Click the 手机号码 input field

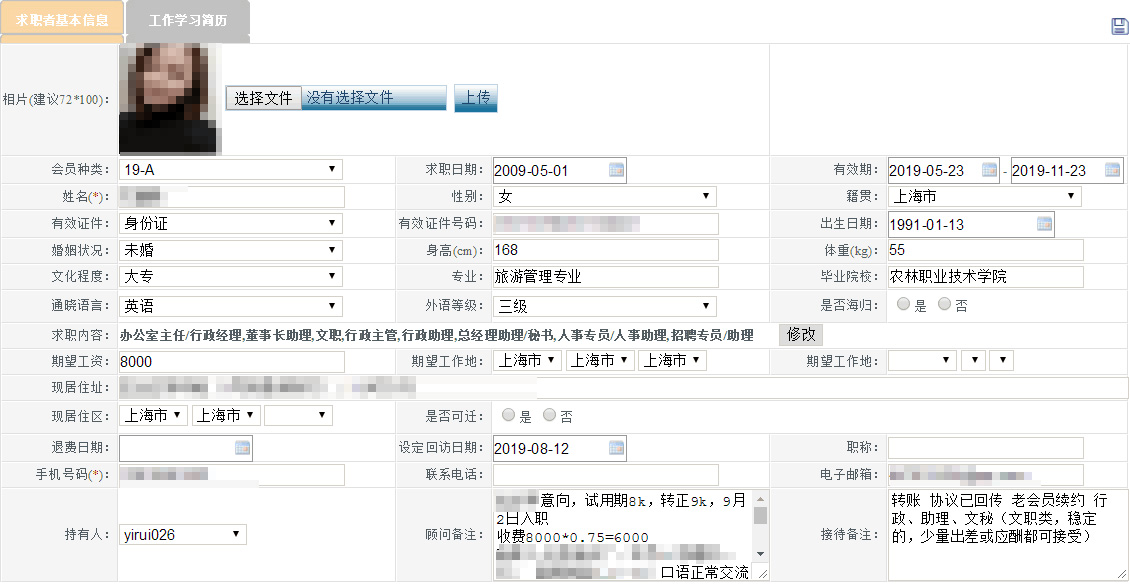[x=232, y=475]
